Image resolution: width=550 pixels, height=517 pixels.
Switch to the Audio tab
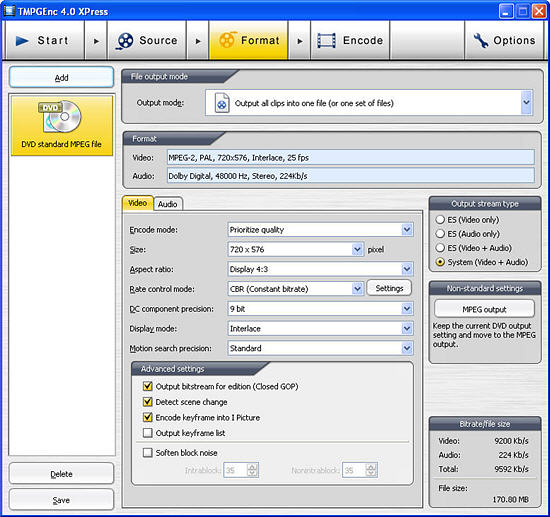tap(168, 204)
